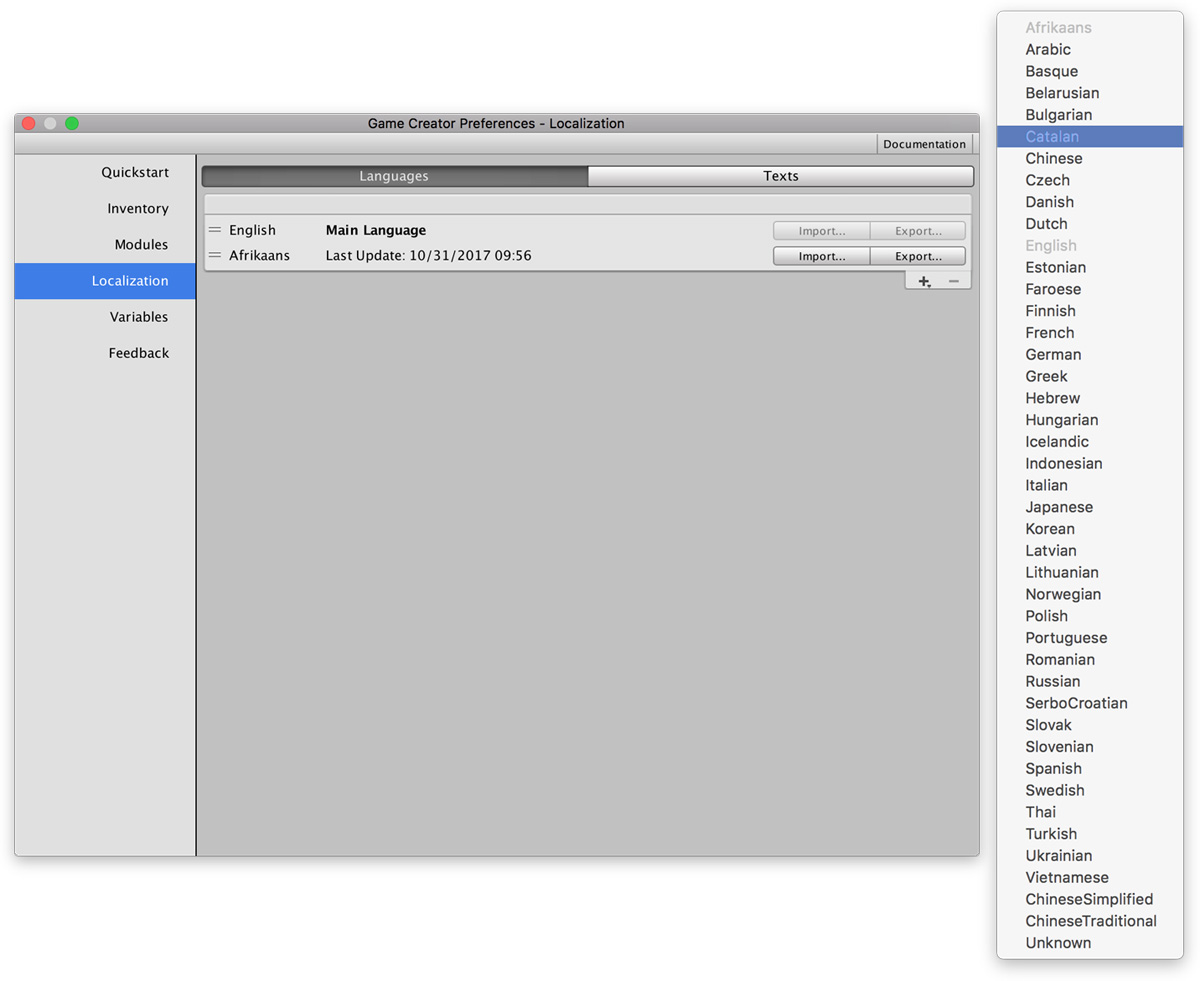Choose Indonesian from the language list
Viewport: 1200px width, 981px height.
point(1090,464)
